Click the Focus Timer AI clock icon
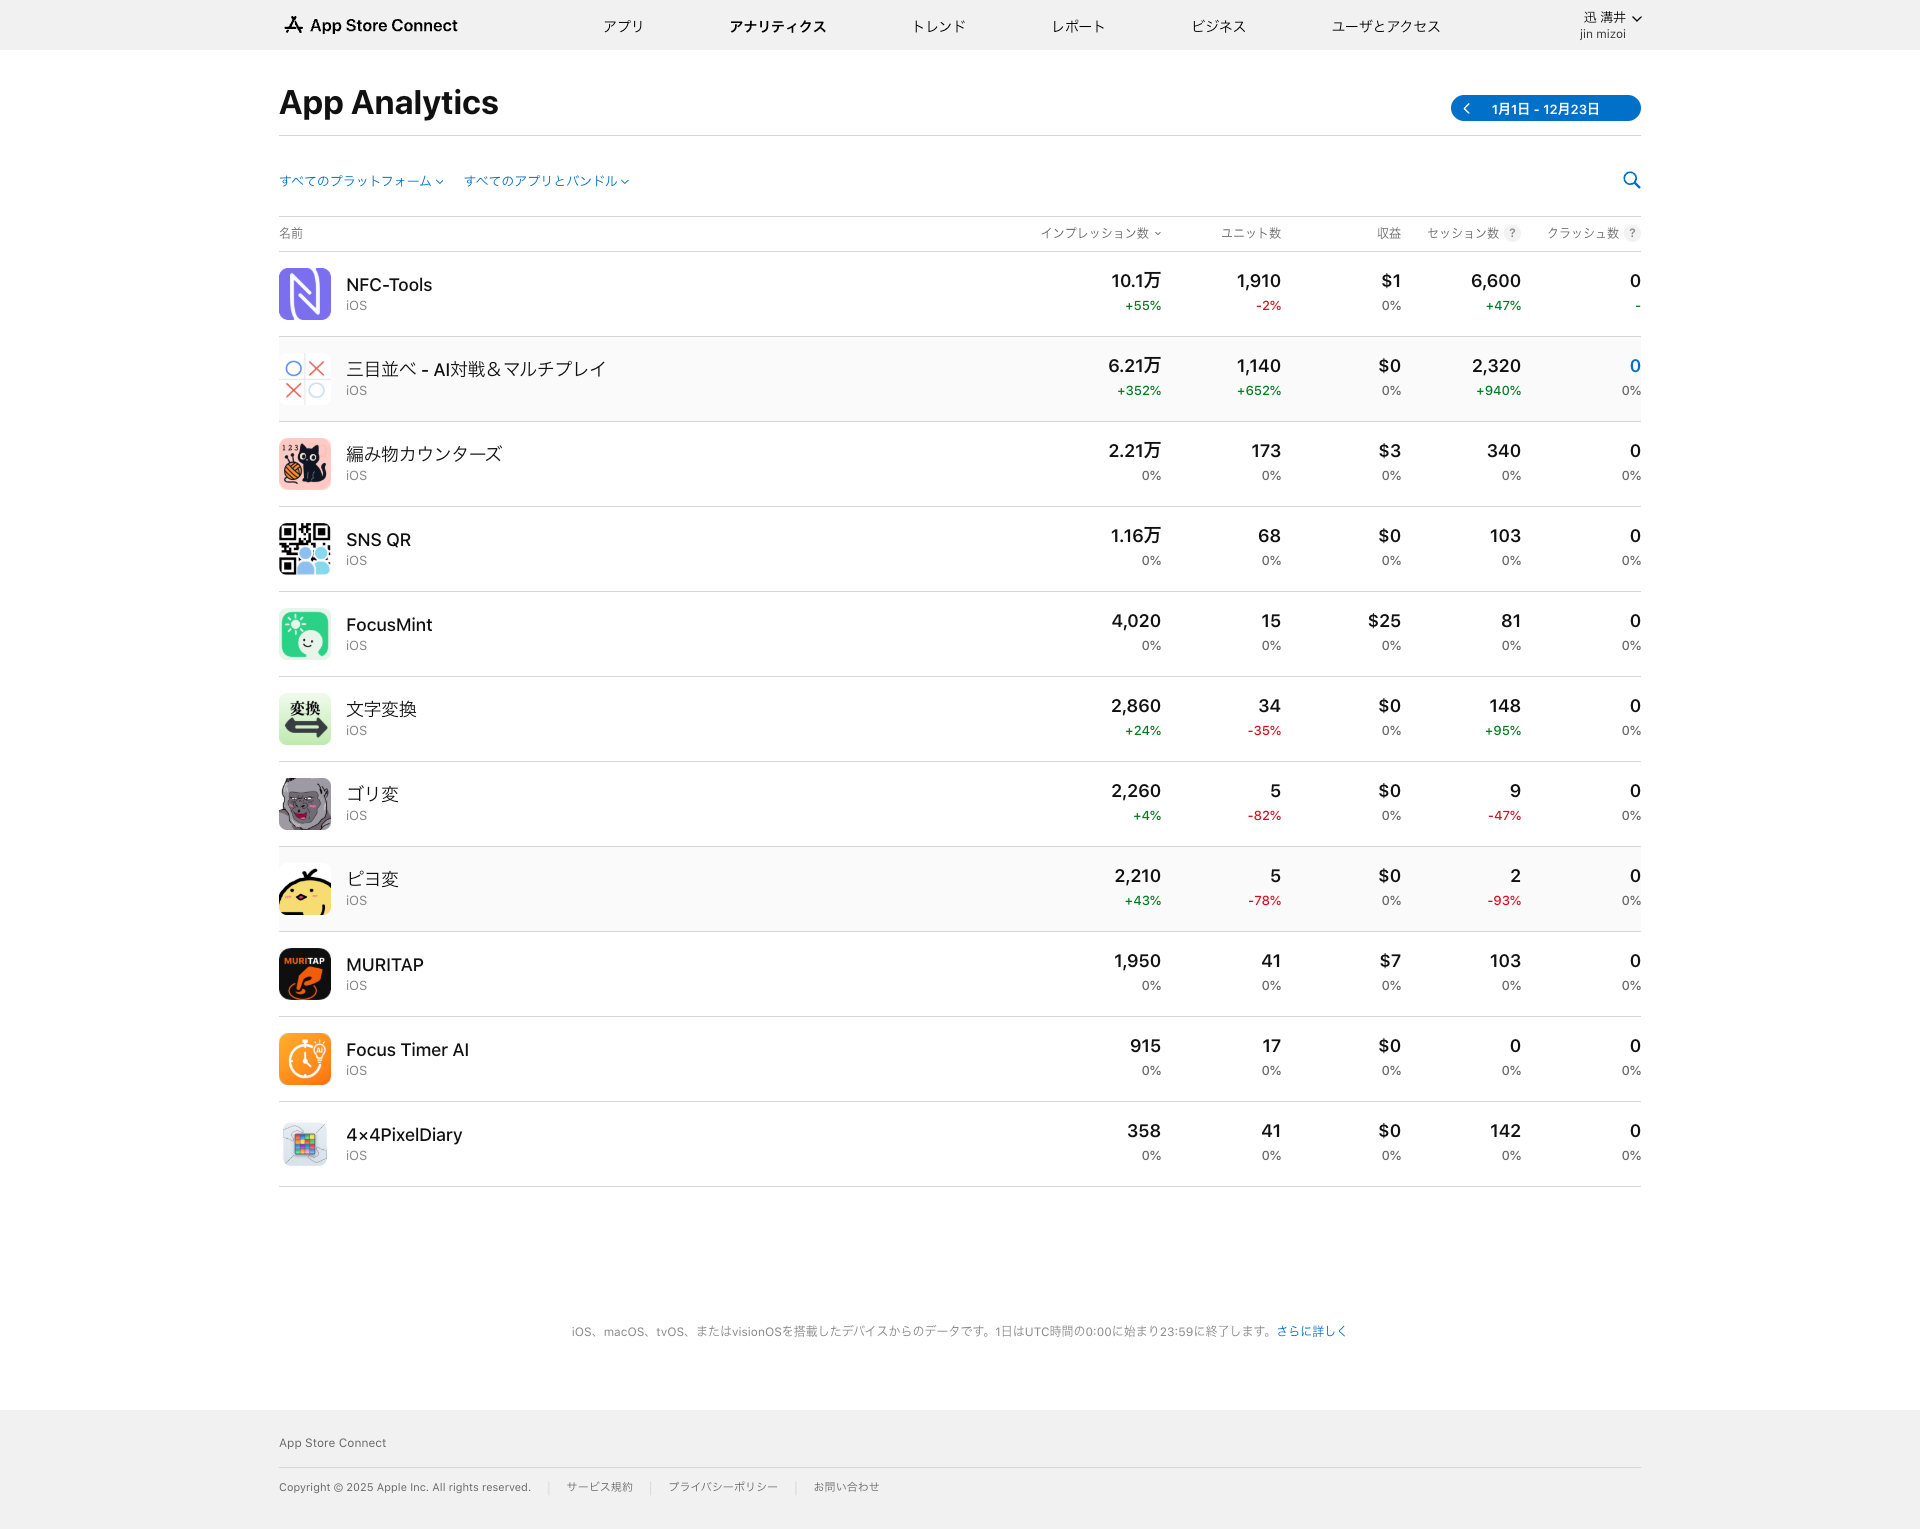 tap(304, 1058)
